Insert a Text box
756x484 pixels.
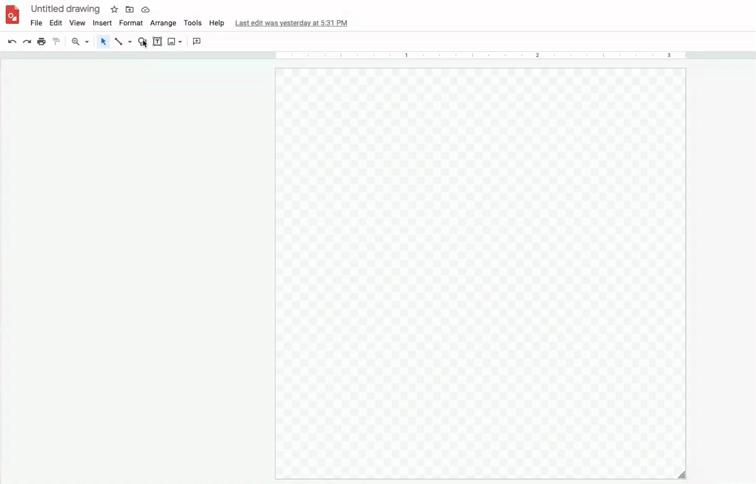coord(157,41)
